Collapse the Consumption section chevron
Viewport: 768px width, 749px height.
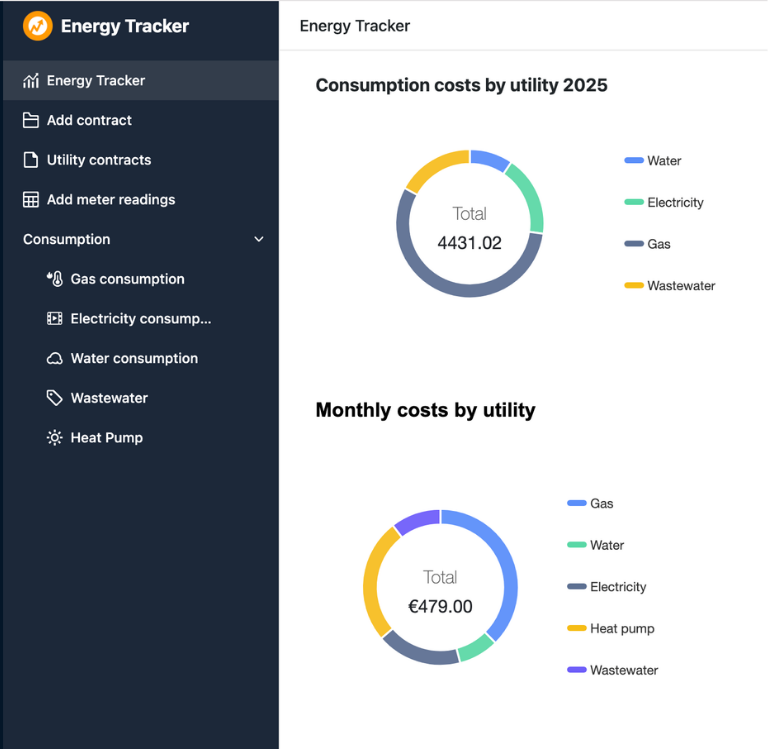(259, 240)
